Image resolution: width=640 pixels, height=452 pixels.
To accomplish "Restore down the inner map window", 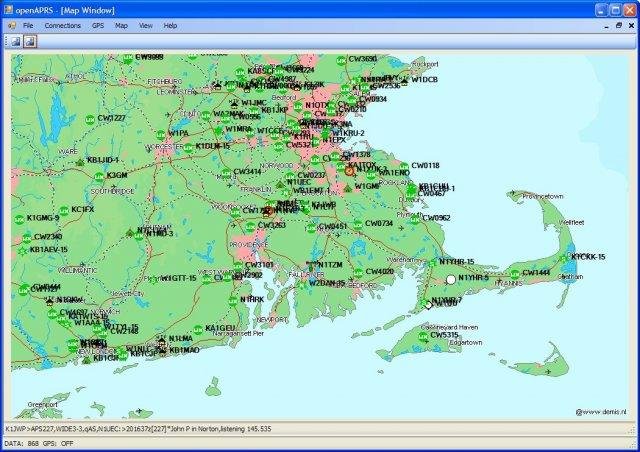I will (619, 25).
